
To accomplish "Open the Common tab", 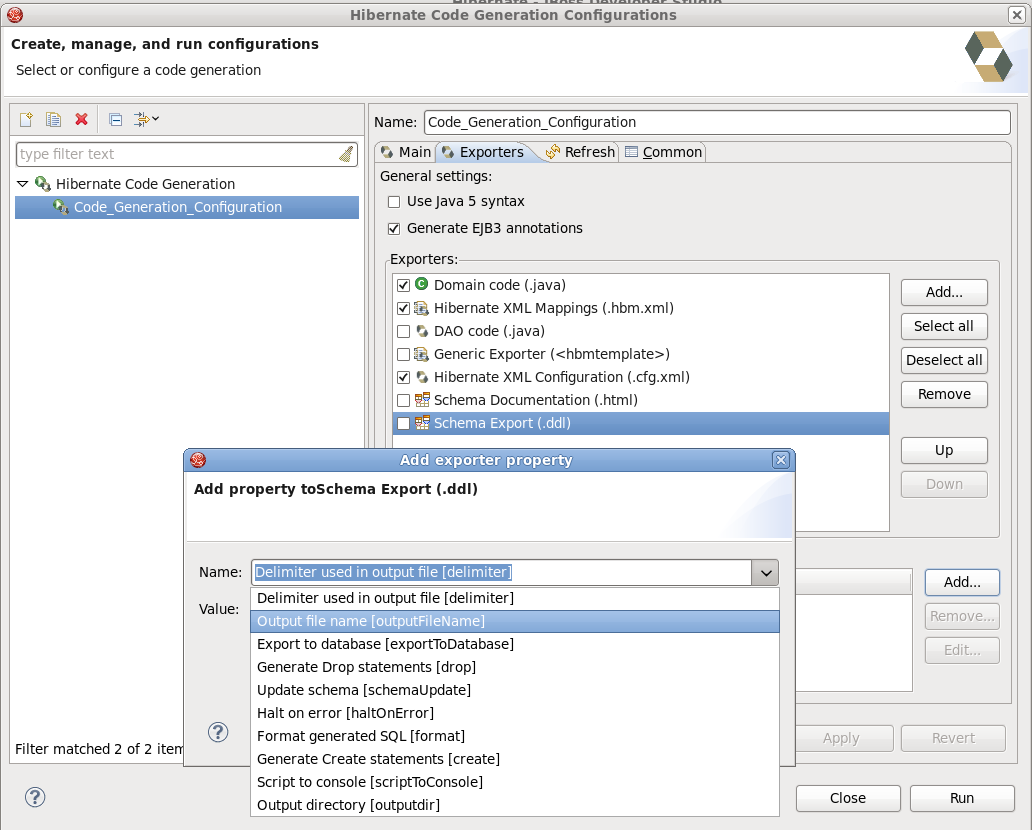I will (x=663, y=152).
